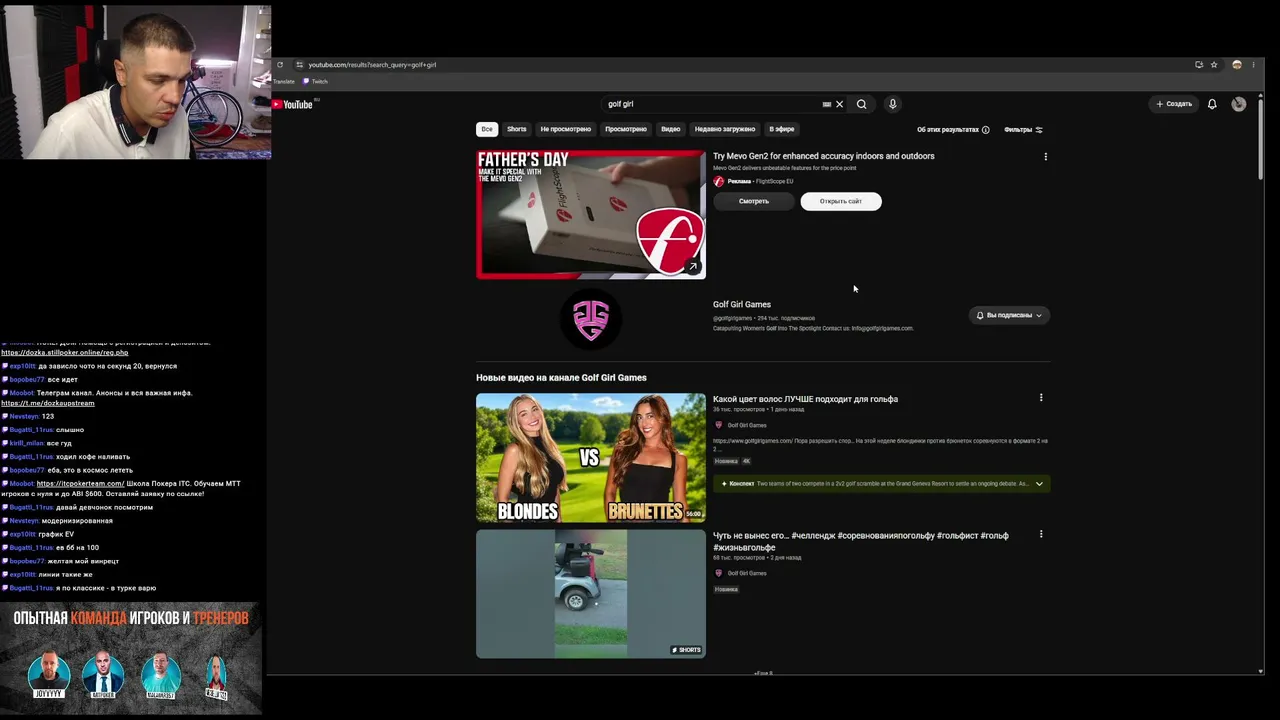Select the 'В эфире' filter chip

pos(782,129)
